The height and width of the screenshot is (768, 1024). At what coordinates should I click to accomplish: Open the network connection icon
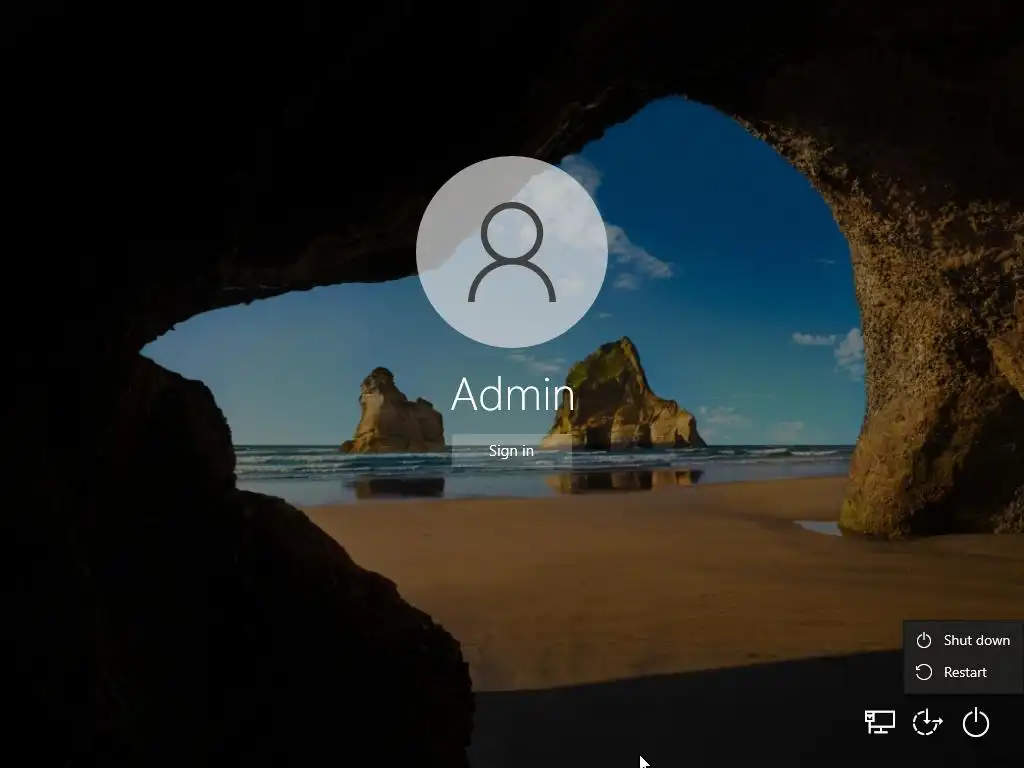click(880, 722)
